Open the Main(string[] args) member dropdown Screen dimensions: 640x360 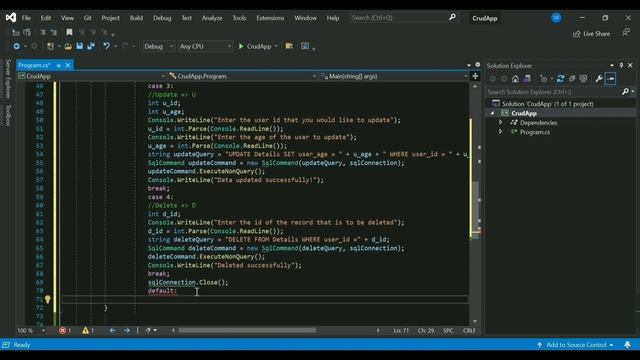[x=394, y=76]
